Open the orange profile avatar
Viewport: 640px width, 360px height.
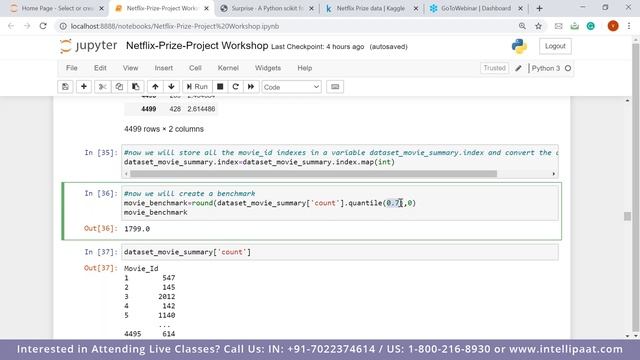coord(613,26)
